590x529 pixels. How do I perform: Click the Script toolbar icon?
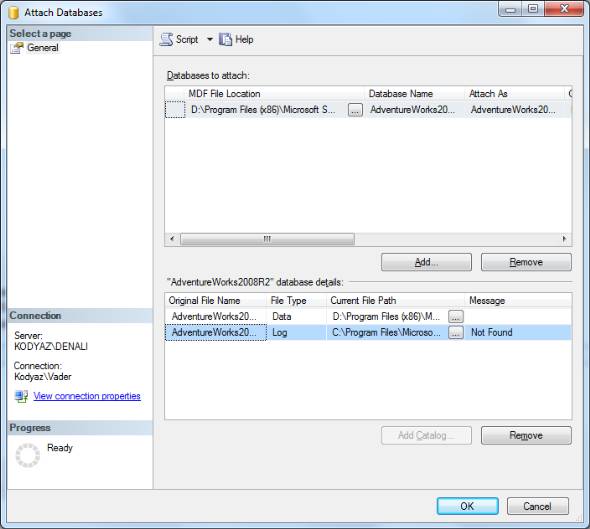coord(166,39)
